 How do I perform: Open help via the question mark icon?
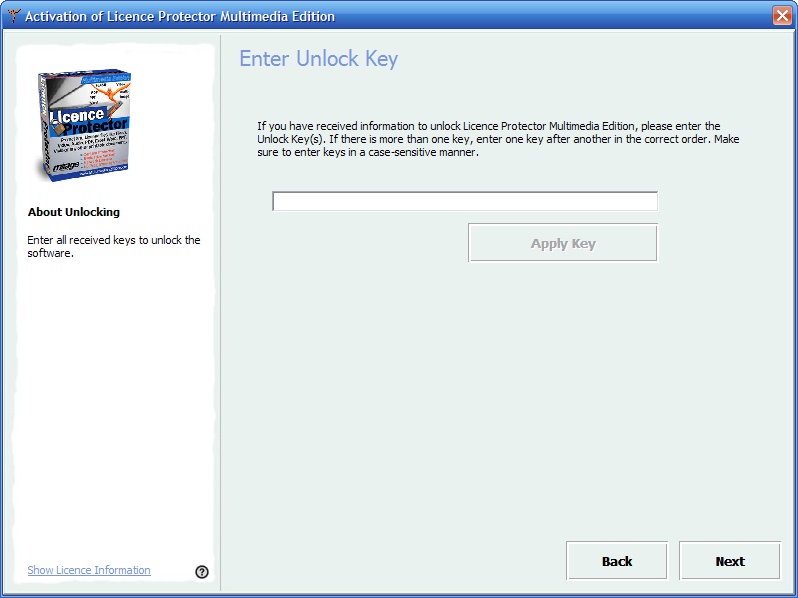click(x=202, y=572)
